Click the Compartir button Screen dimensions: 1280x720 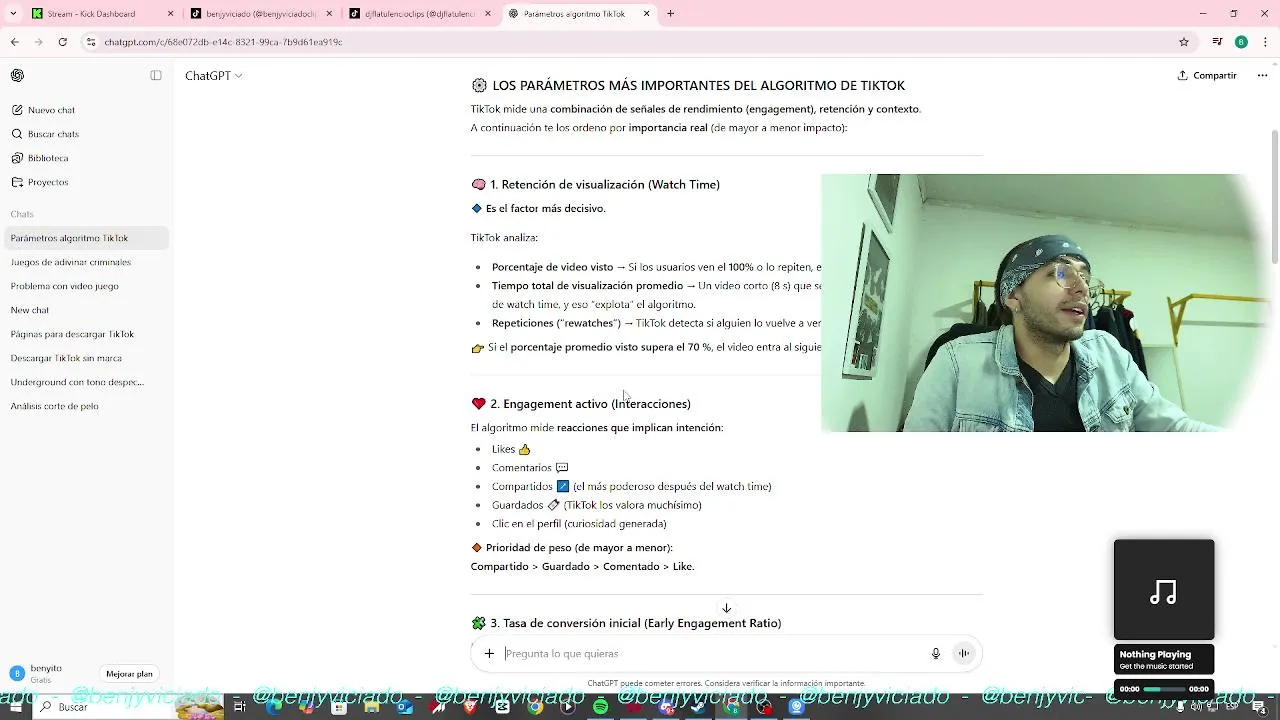[x=1207, y=75]
